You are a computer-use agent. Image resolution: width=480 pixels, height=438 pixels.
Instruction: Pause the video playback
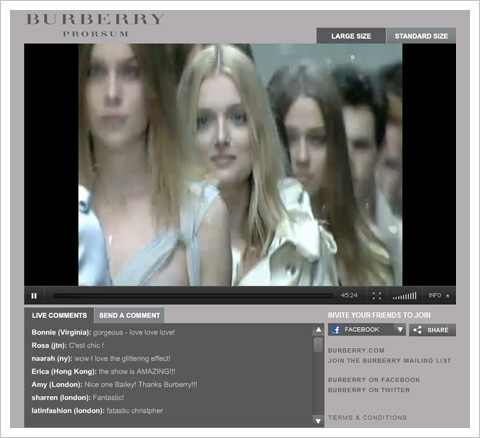34,296
